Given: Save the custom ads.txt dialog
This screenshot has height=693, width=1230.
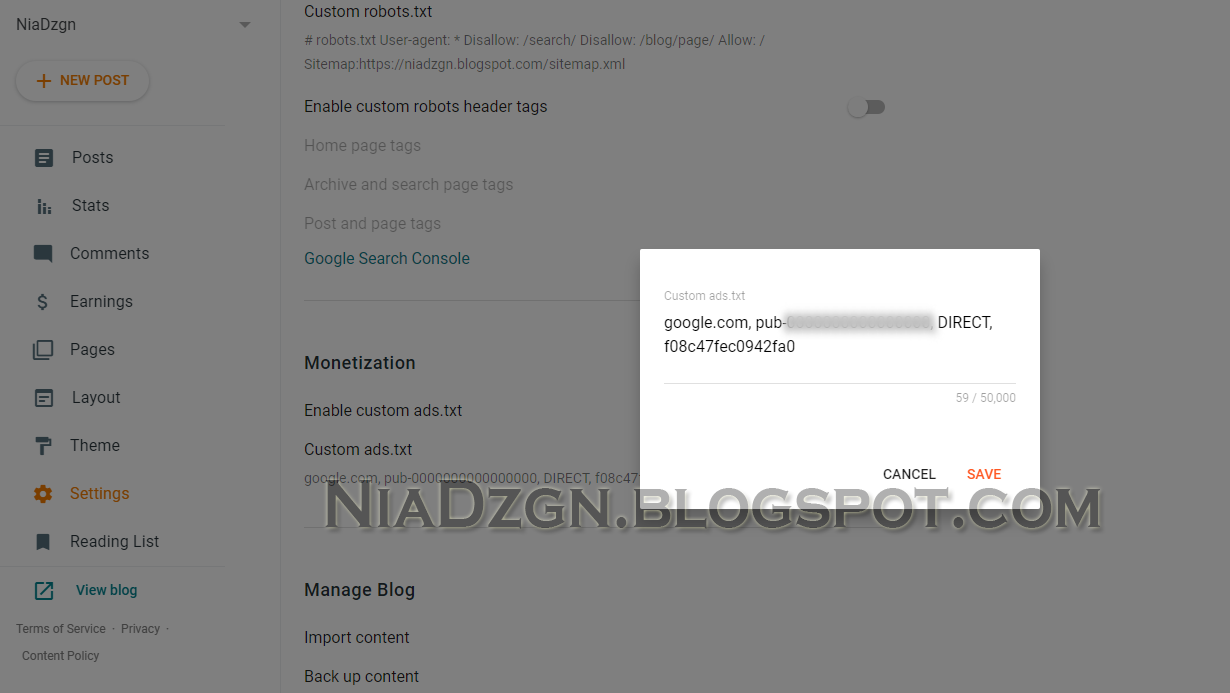Looking at the screenshot, I should click(x=984, y=474).
